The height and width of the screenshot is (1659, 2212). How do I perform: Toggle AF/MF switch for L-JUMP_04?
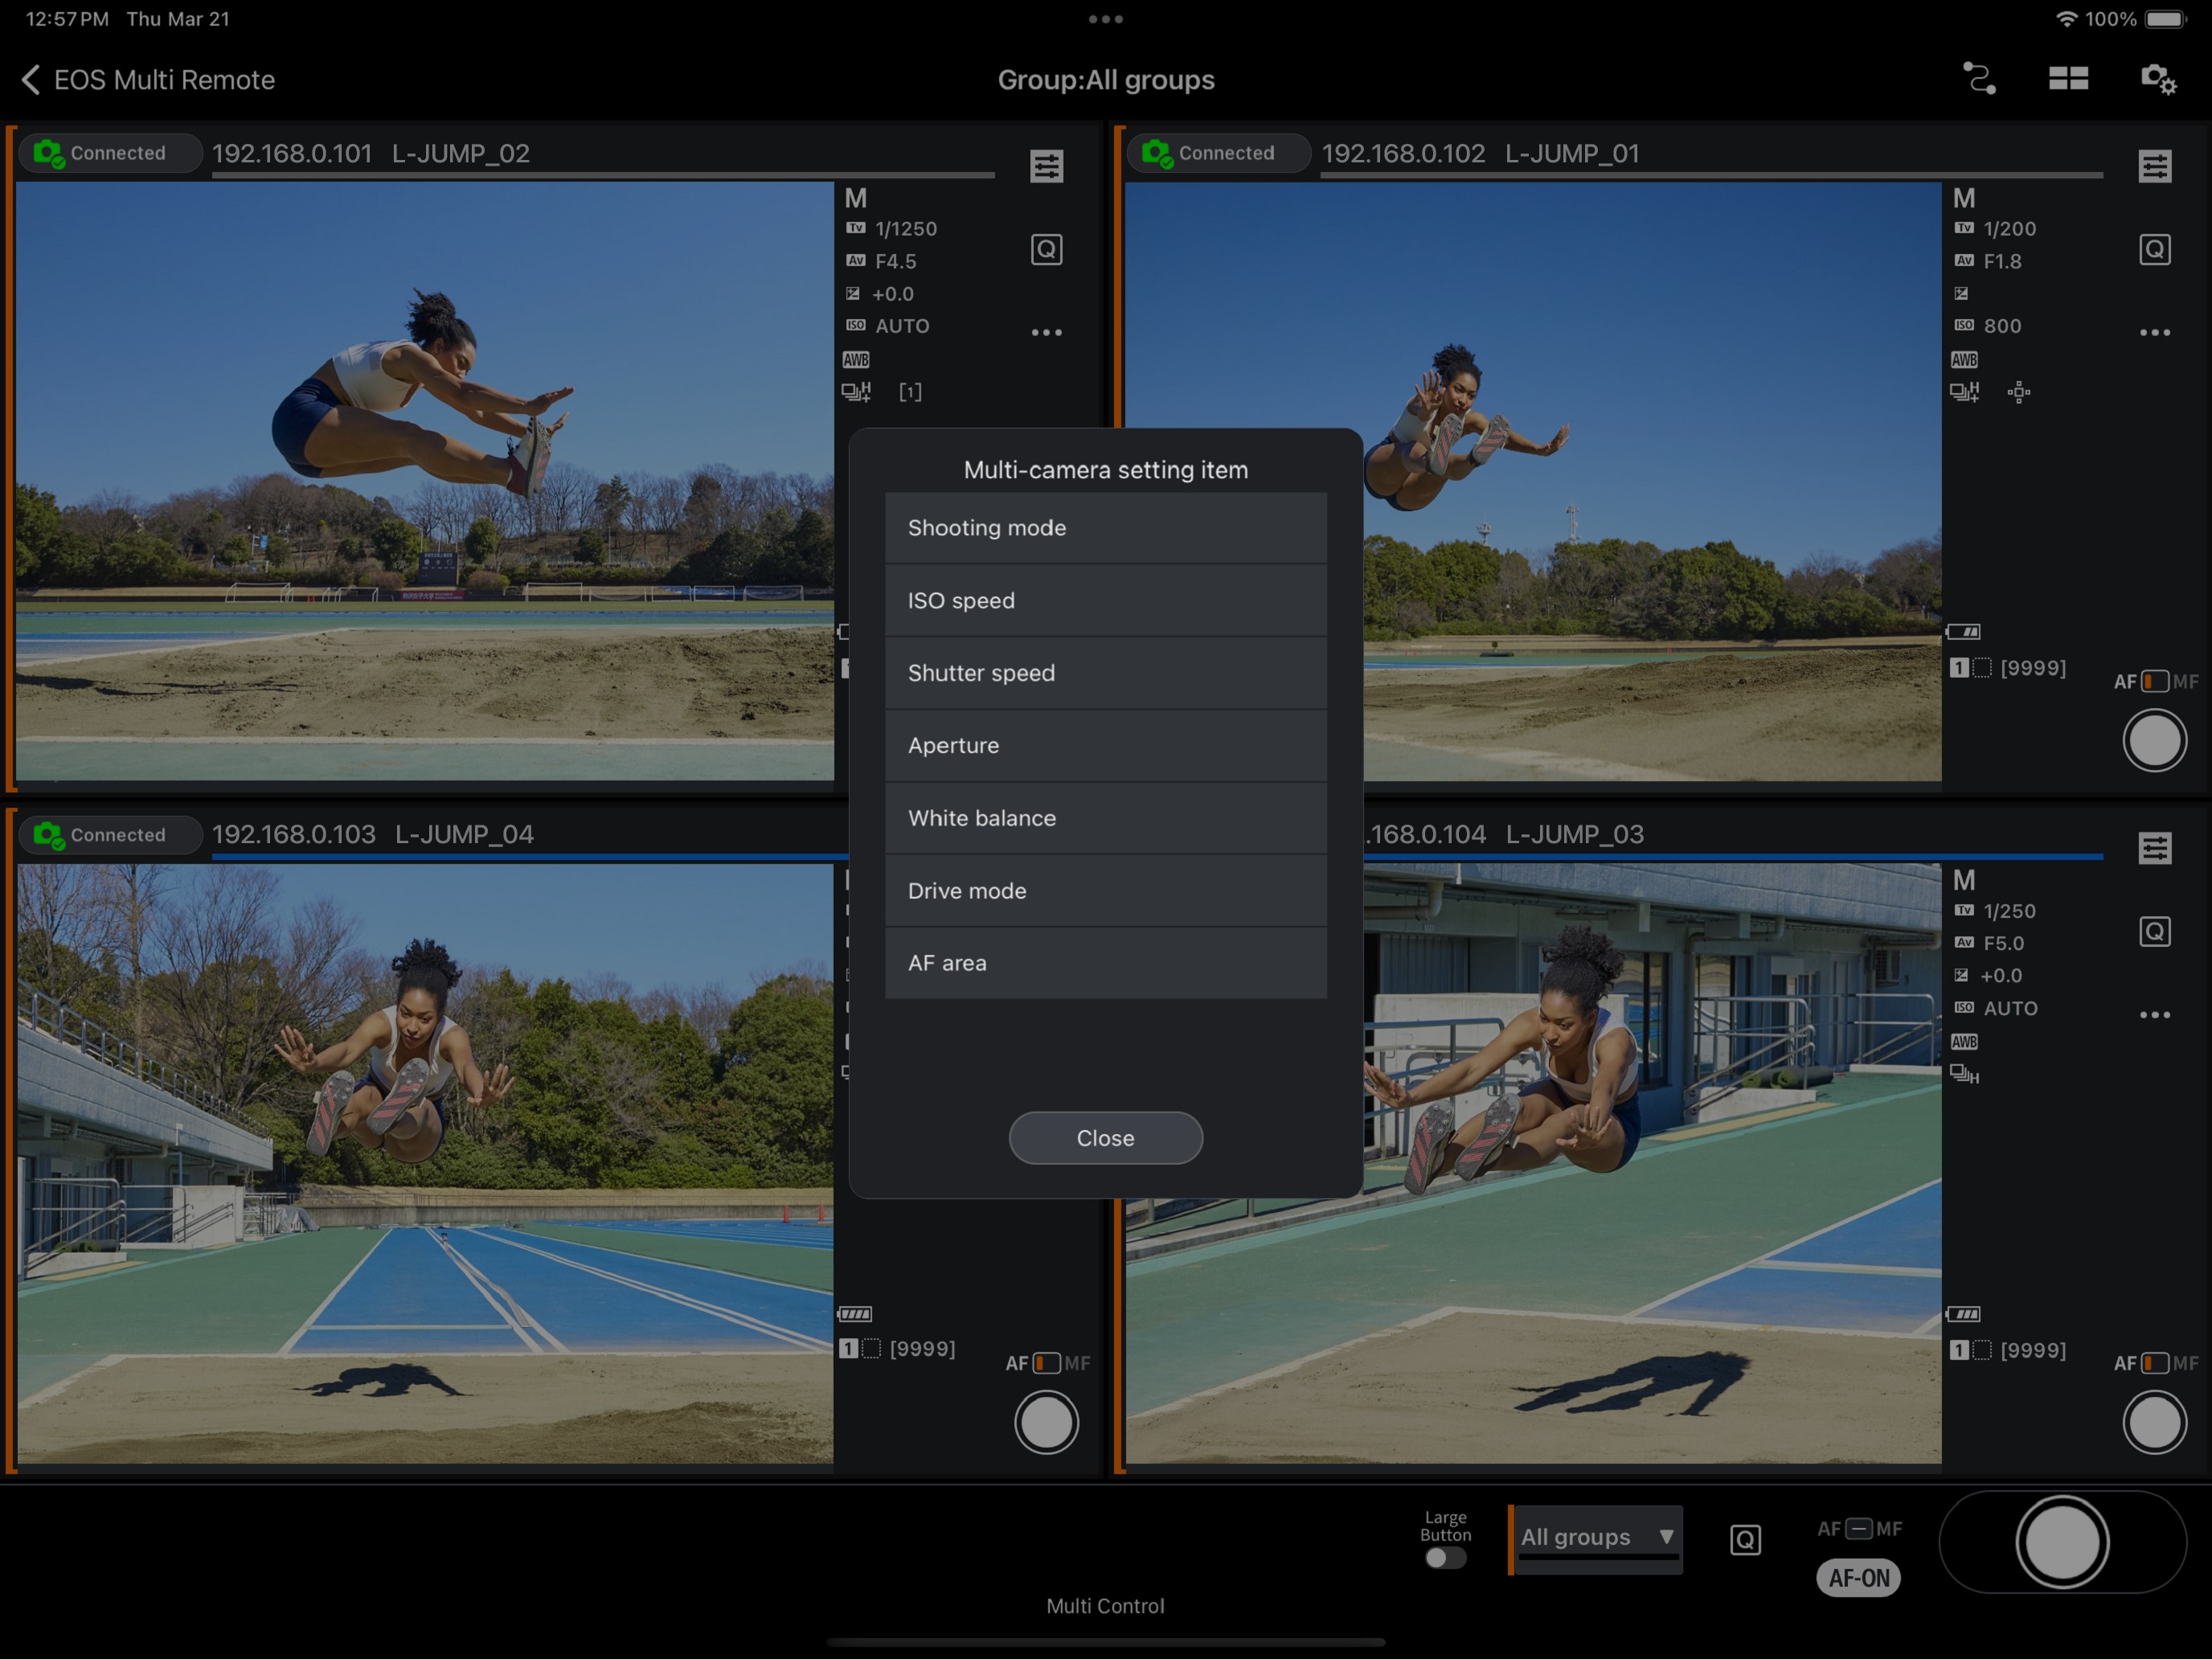pos(1047,1363)
